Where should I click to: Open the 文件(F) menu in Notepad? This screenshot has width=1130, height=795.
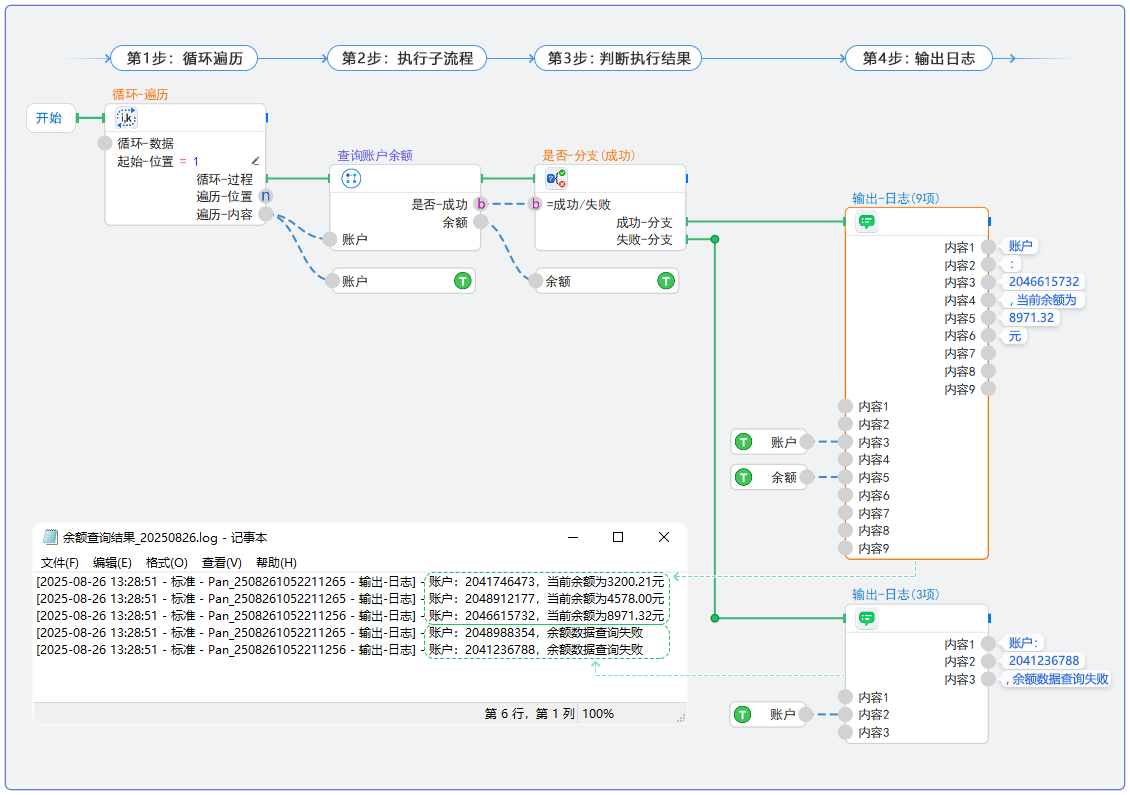(x=59, y=563)
